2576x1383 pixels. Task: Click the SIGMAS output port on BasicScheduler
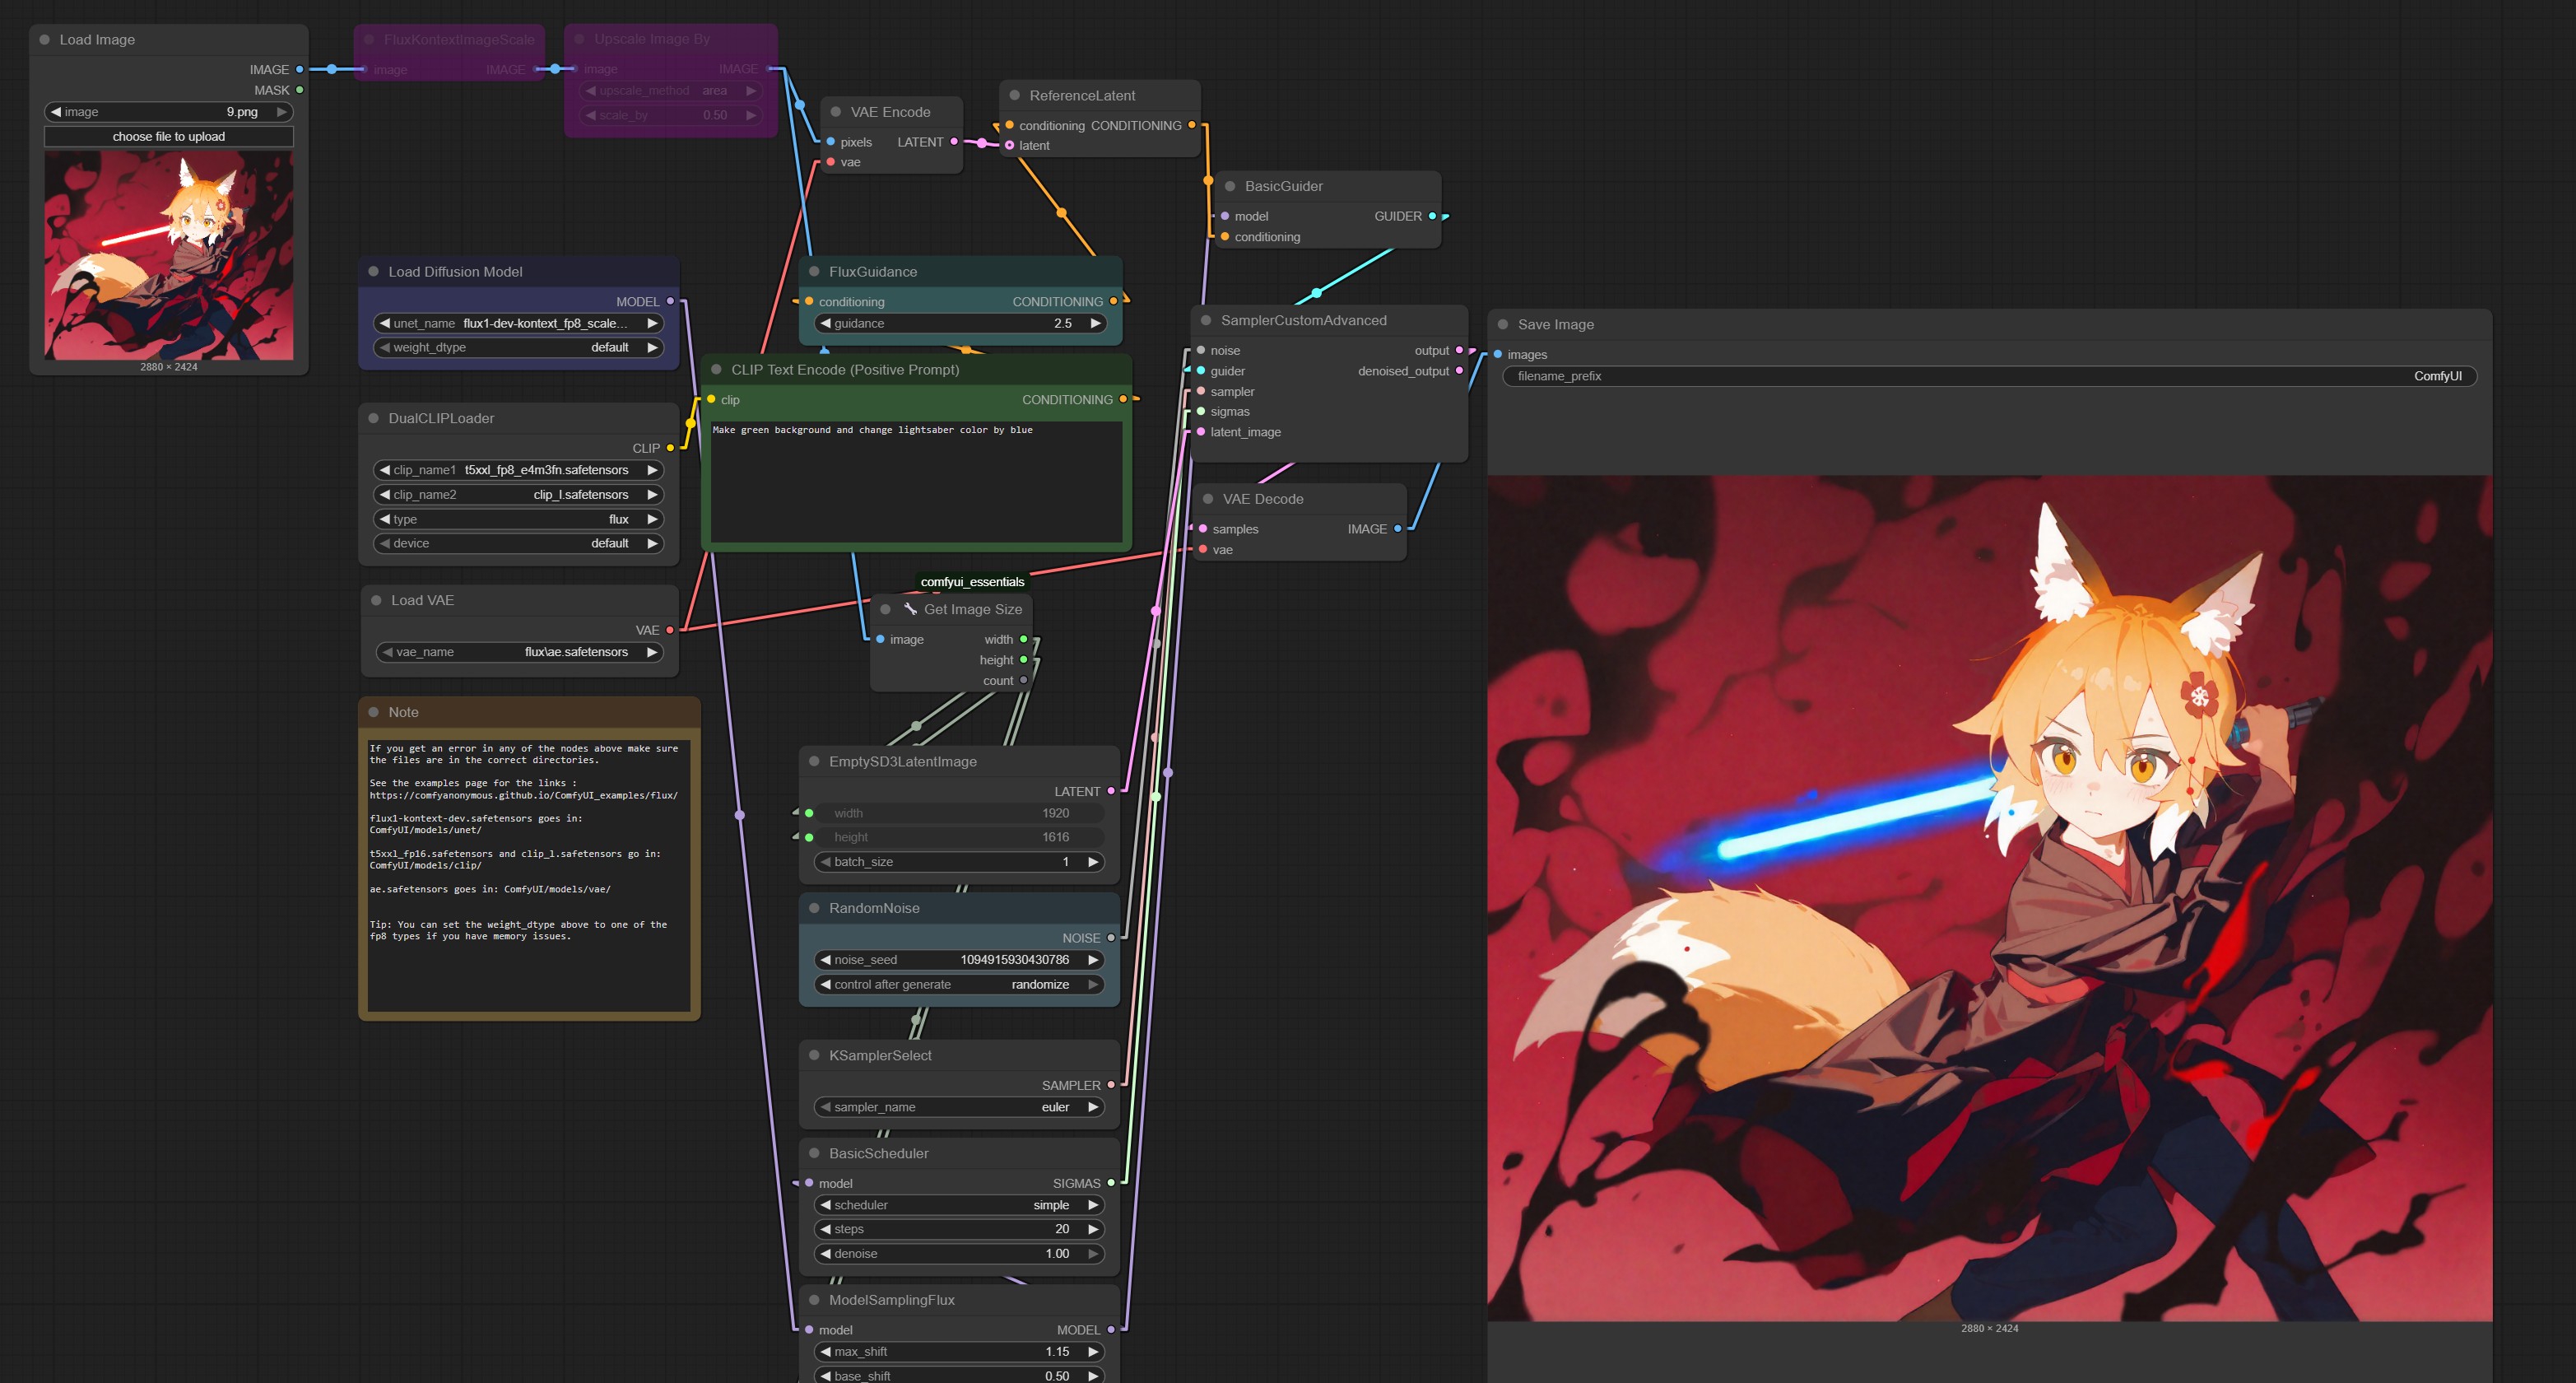coord(1111,1183)
